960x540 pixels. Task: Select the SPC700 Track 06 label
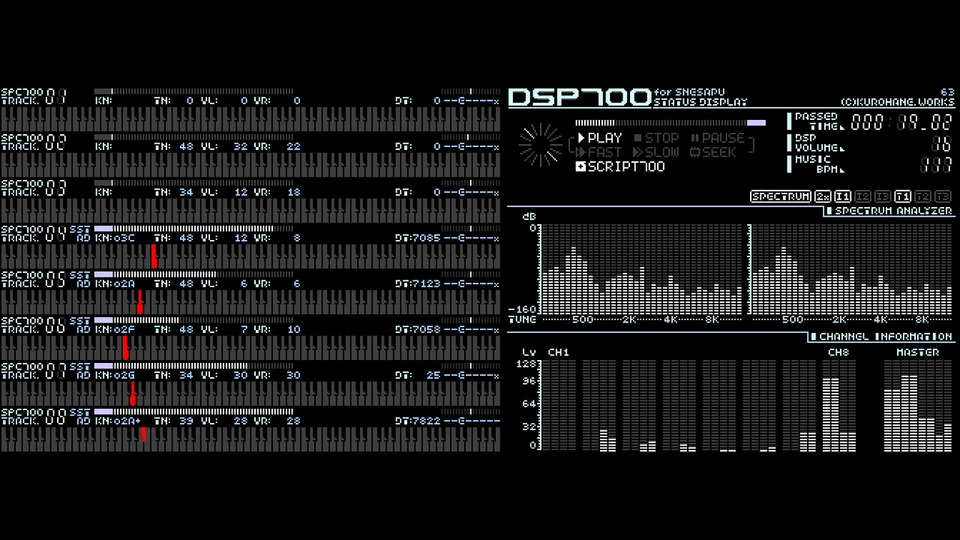34,325
